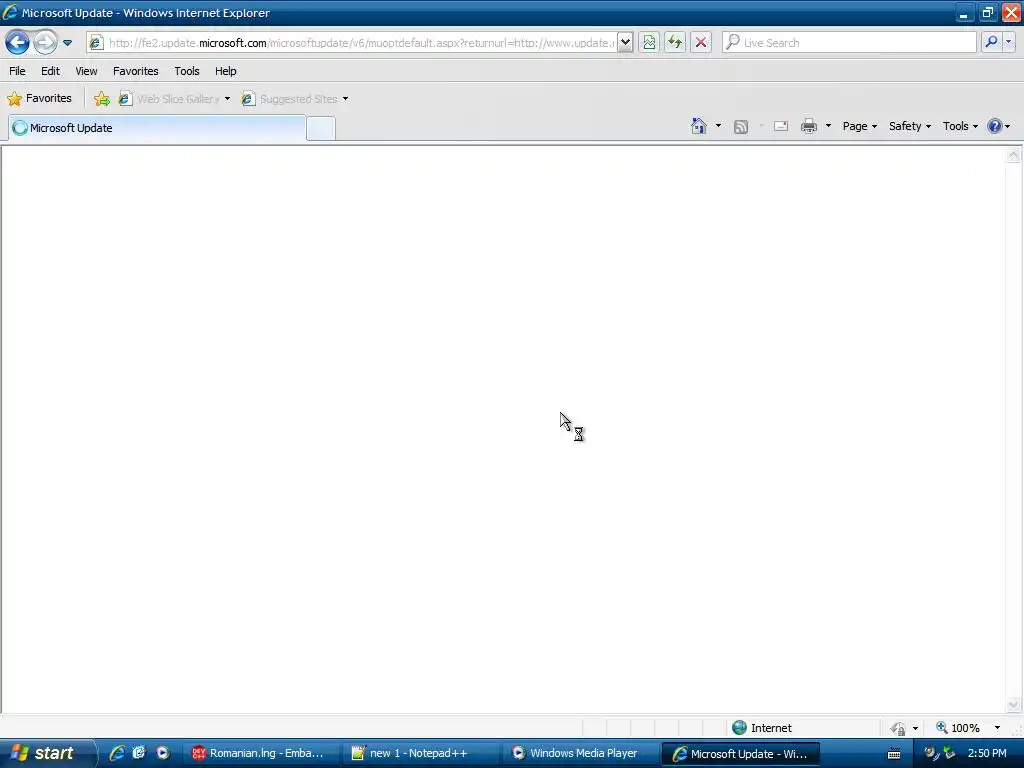1024x768 pixels.
Task: Open the Safety command menu
Action: tap(910, 126)
